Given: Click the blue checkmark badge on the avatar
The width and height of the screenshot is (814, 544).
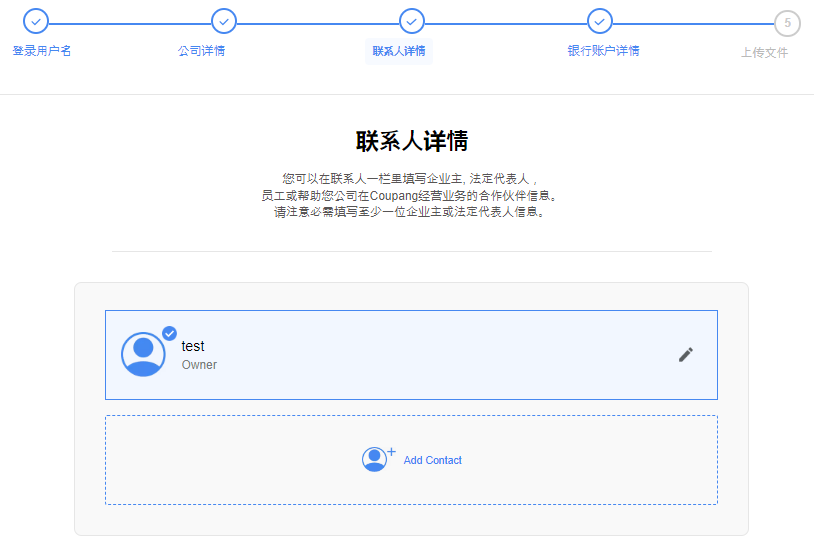Looking at the screenshot, I should click(169, 333).
